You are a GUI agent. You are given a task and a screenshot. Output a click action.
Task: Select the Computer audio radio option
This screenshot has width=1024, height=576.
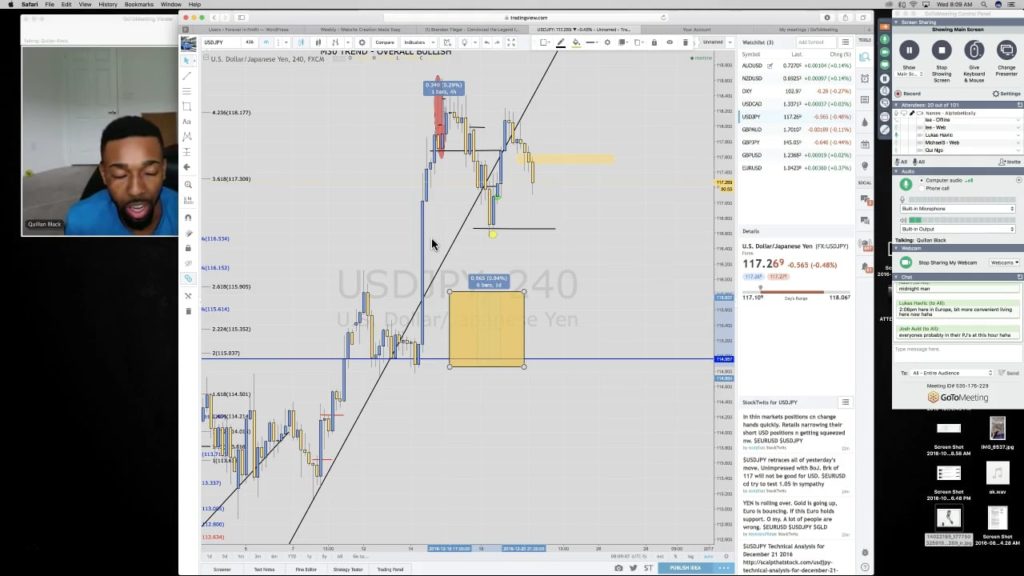tap(921, 180)
